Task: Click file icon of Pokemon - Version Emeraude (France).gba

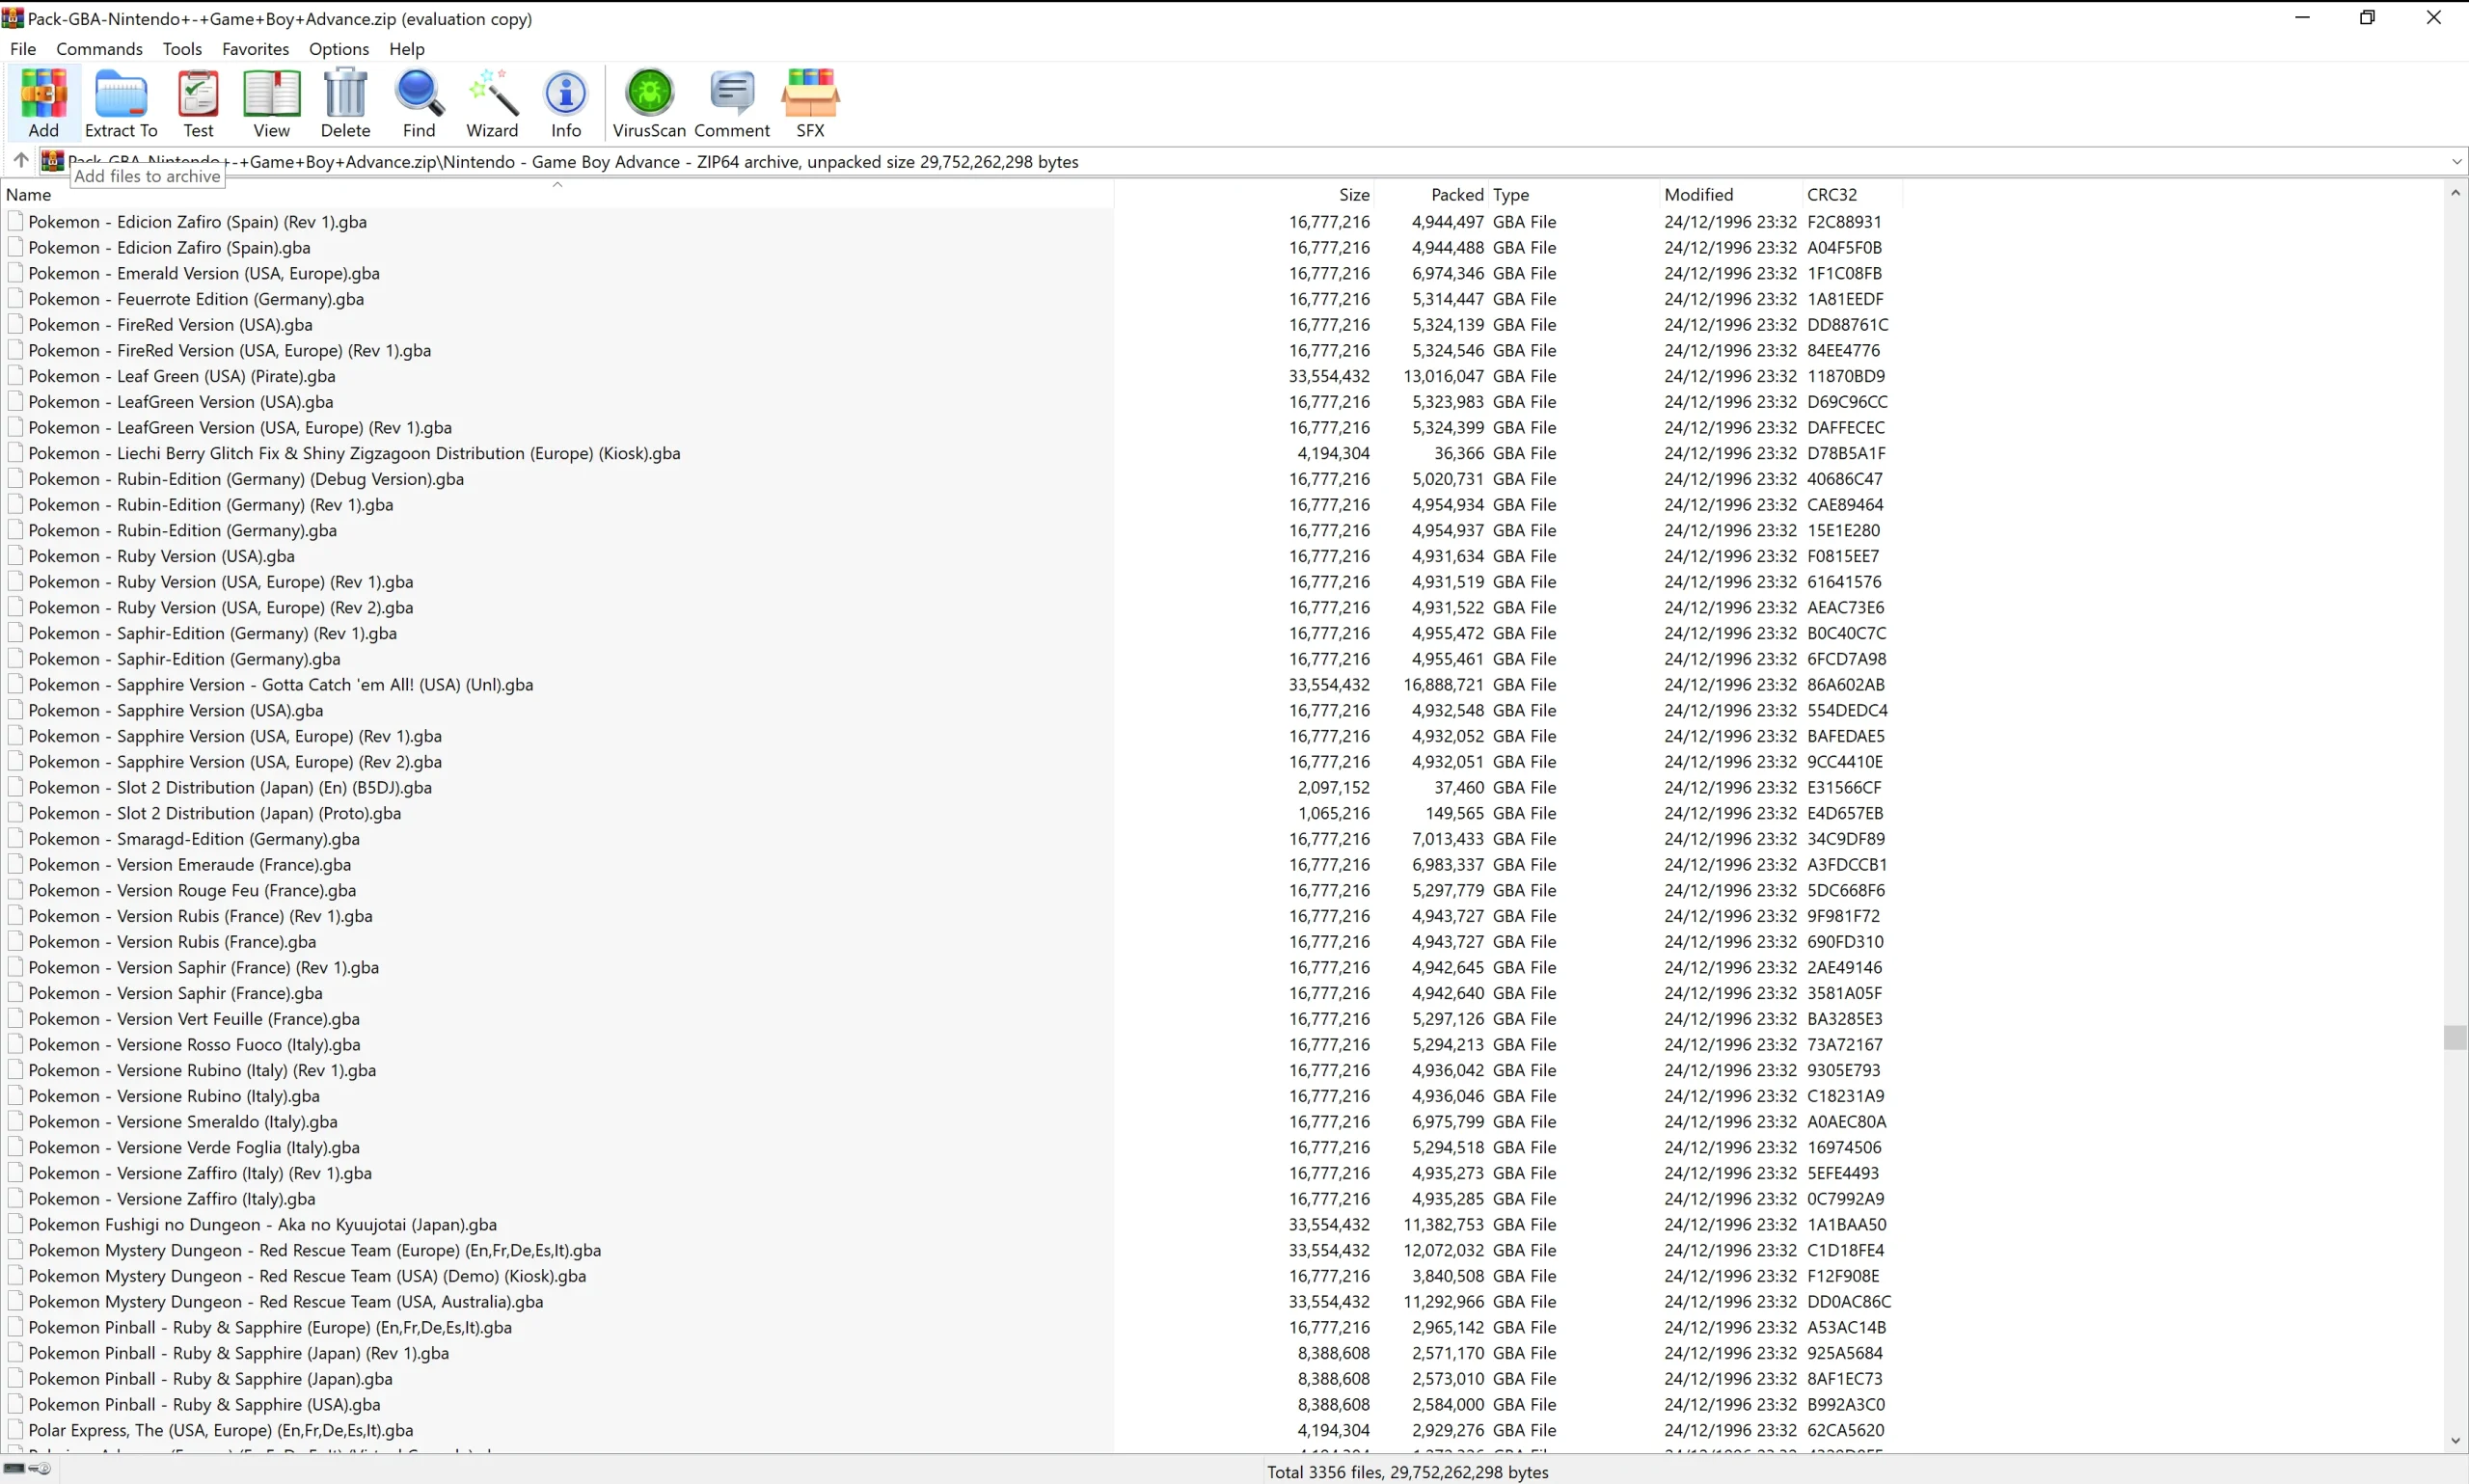Action: [15, 864]
